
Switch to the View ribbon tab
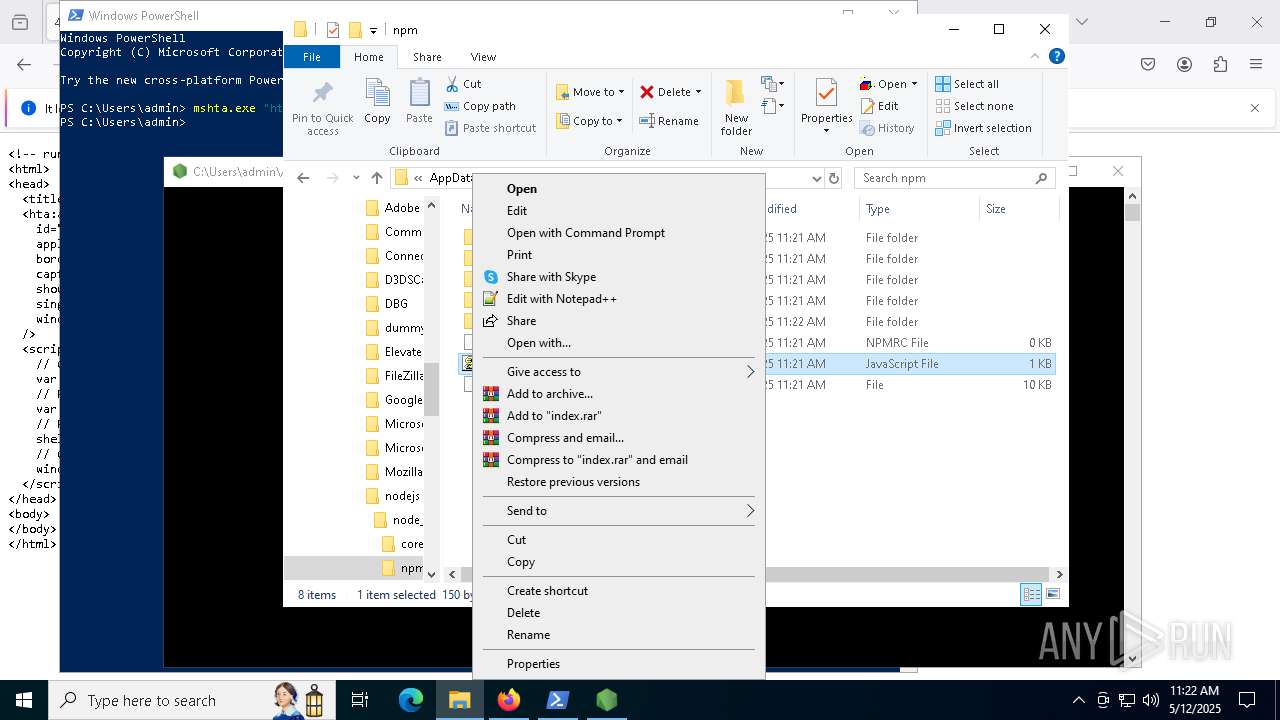tap(483, 57)
